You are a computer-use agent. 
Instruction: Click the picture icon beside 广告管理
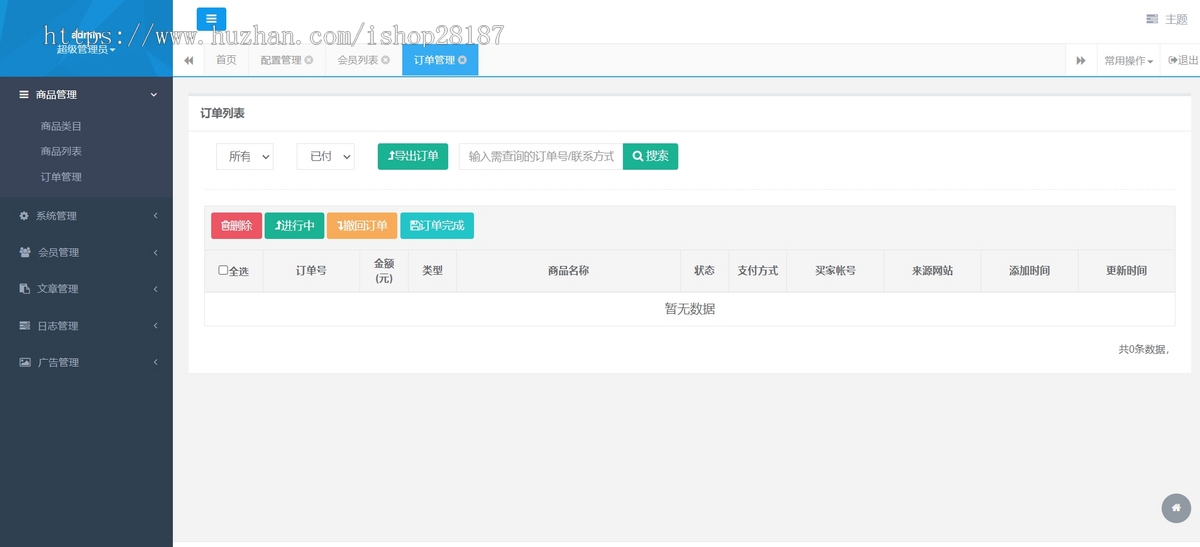(25, 362)
